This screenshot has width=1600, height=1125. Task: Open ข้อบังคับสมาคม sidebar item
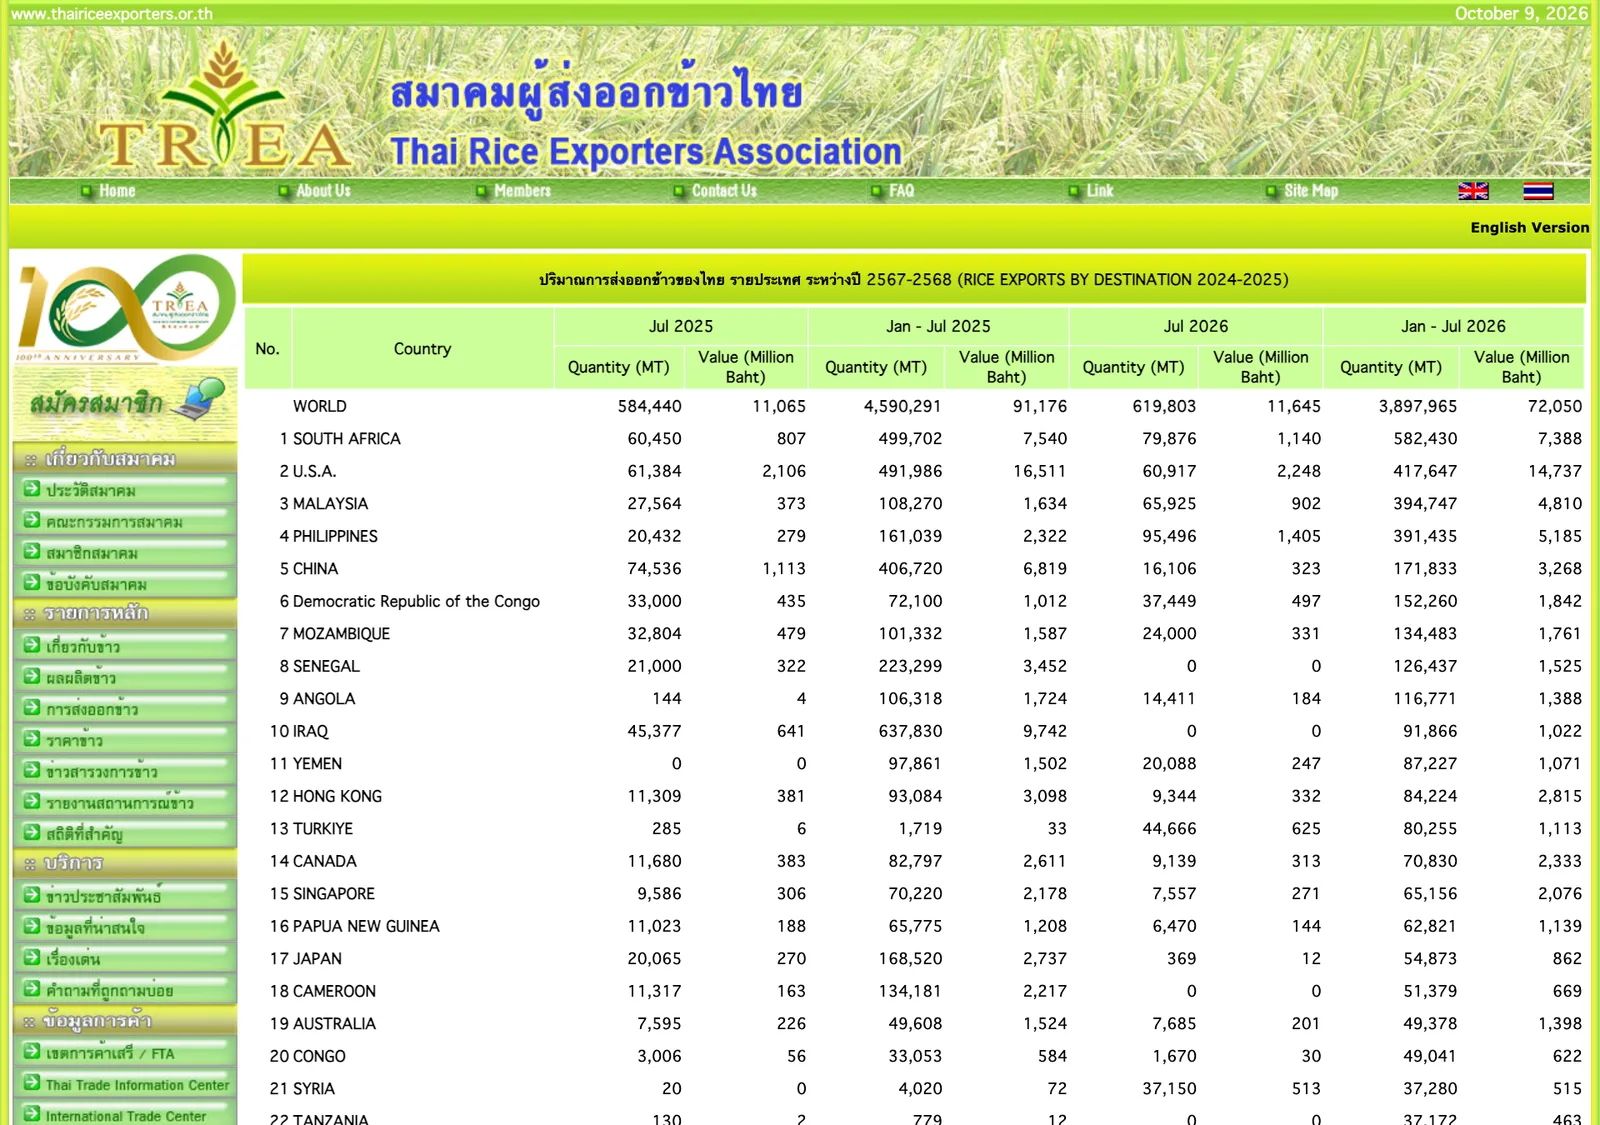point(125,583)
